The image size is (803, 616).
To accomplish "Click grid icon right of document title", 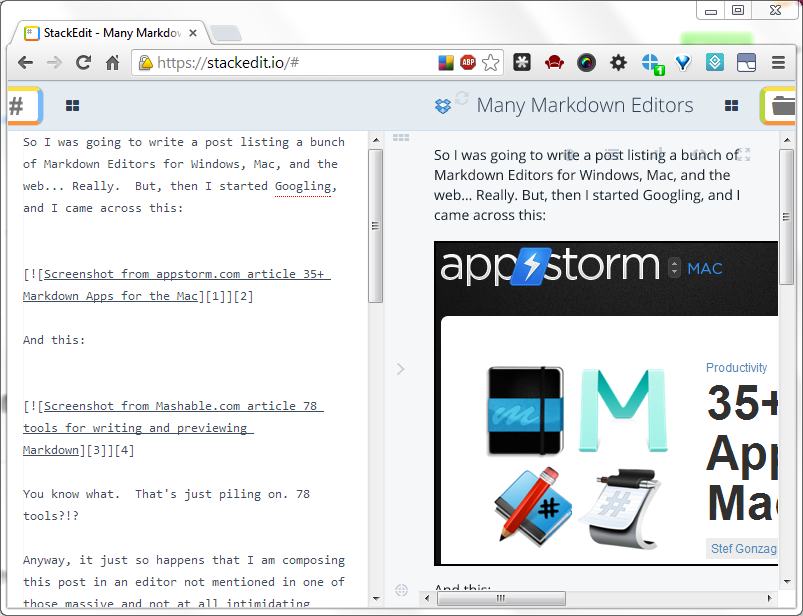I will click(732, 106).
